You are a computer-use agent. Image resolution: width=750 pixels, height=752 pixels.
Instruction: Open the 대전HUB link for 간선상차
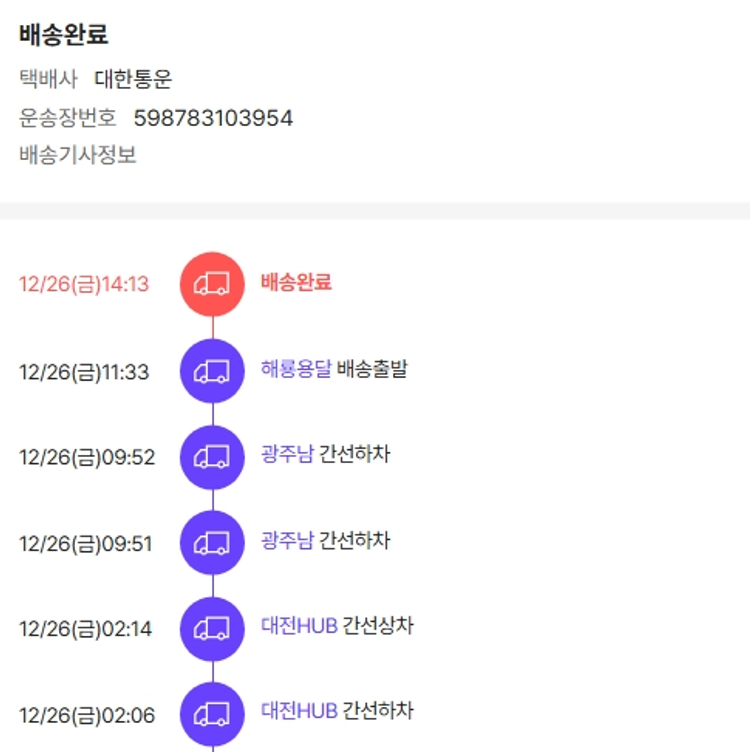click(299, 627)
